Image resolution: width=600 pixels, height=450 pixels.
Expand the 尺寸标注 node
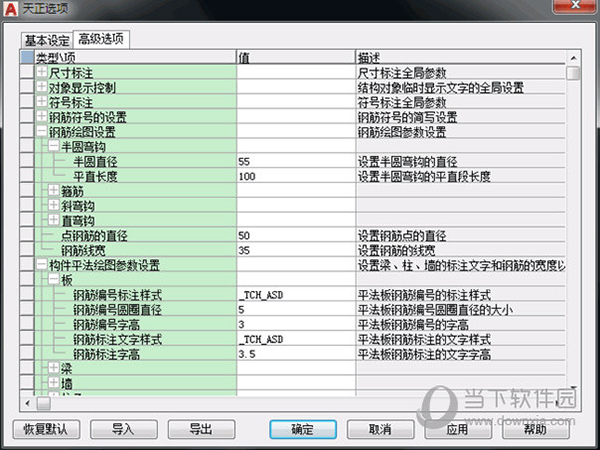point(42,72)
